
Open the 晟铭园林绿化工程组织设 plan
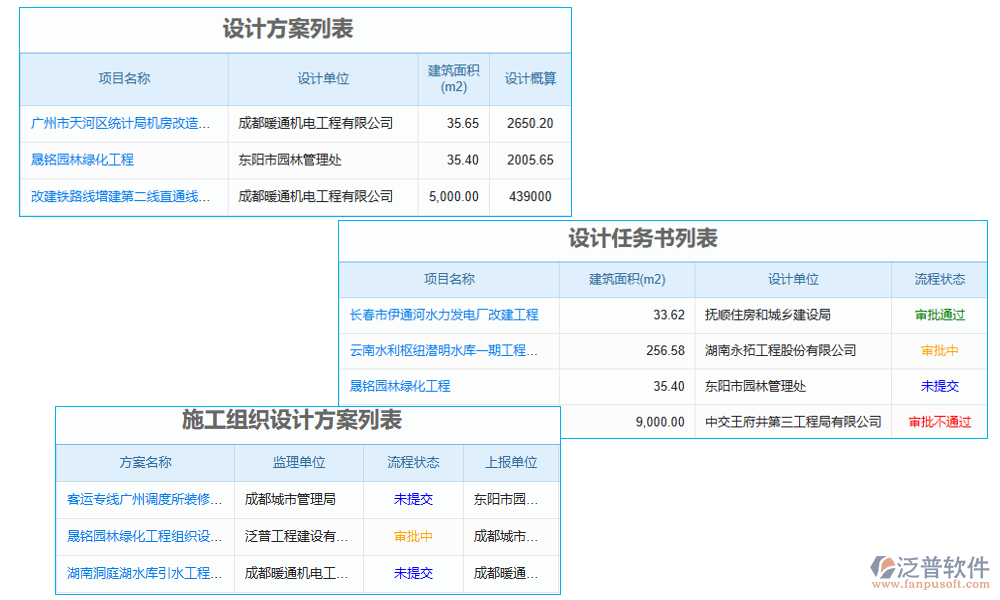pos(144,536)
